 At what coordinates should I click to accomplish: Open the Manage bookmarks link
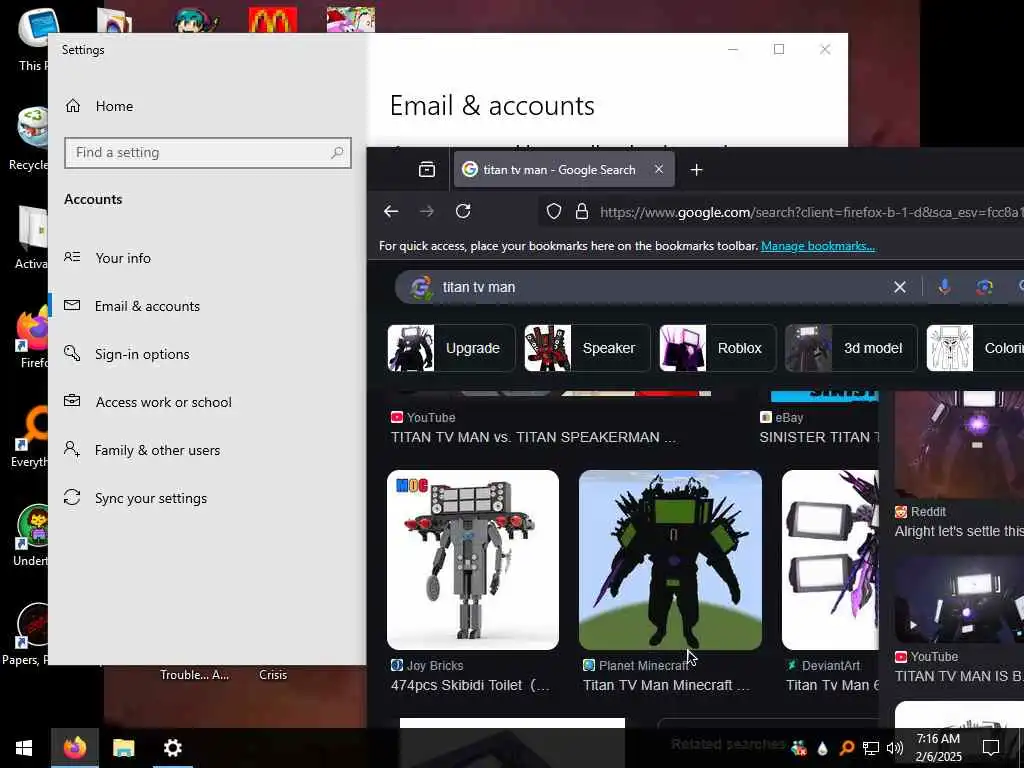click(818, 246)
